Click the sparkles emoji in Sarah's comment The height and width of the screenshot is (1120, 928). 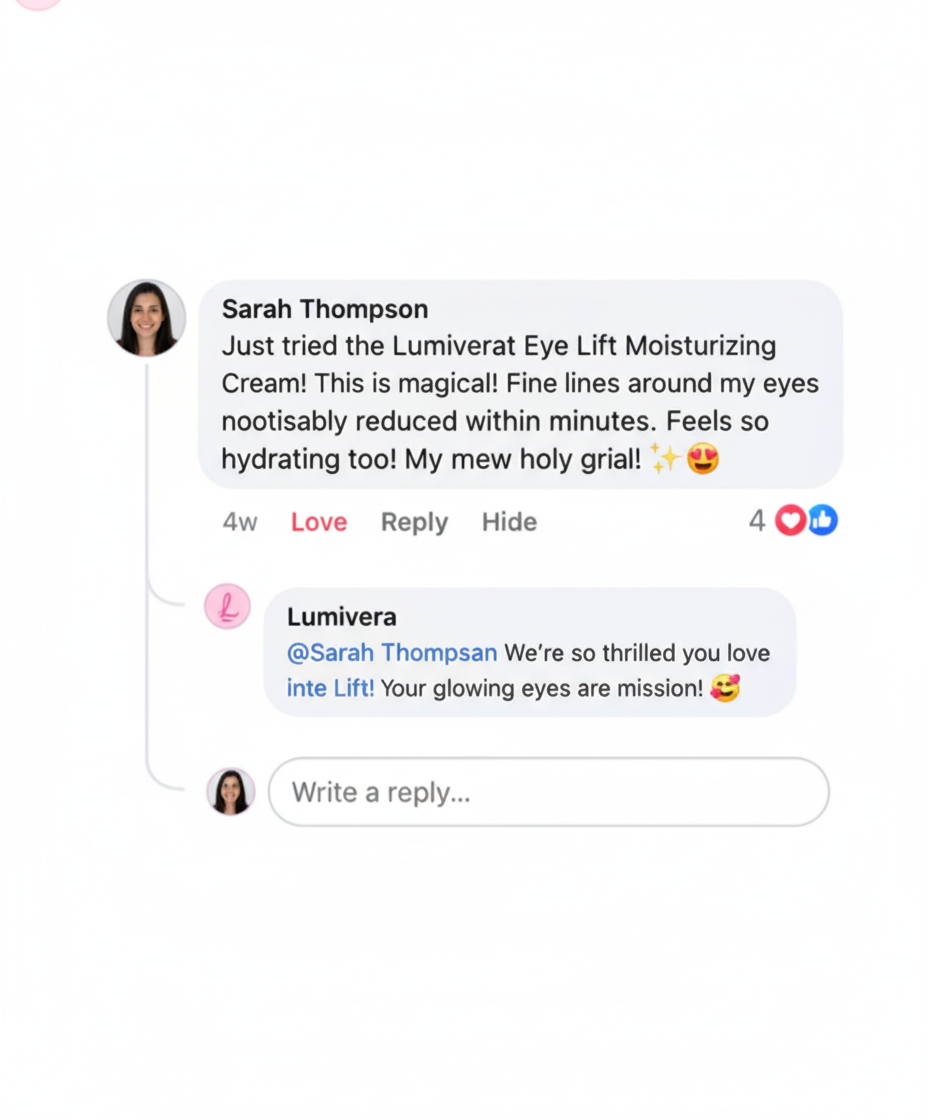point(664,458)
